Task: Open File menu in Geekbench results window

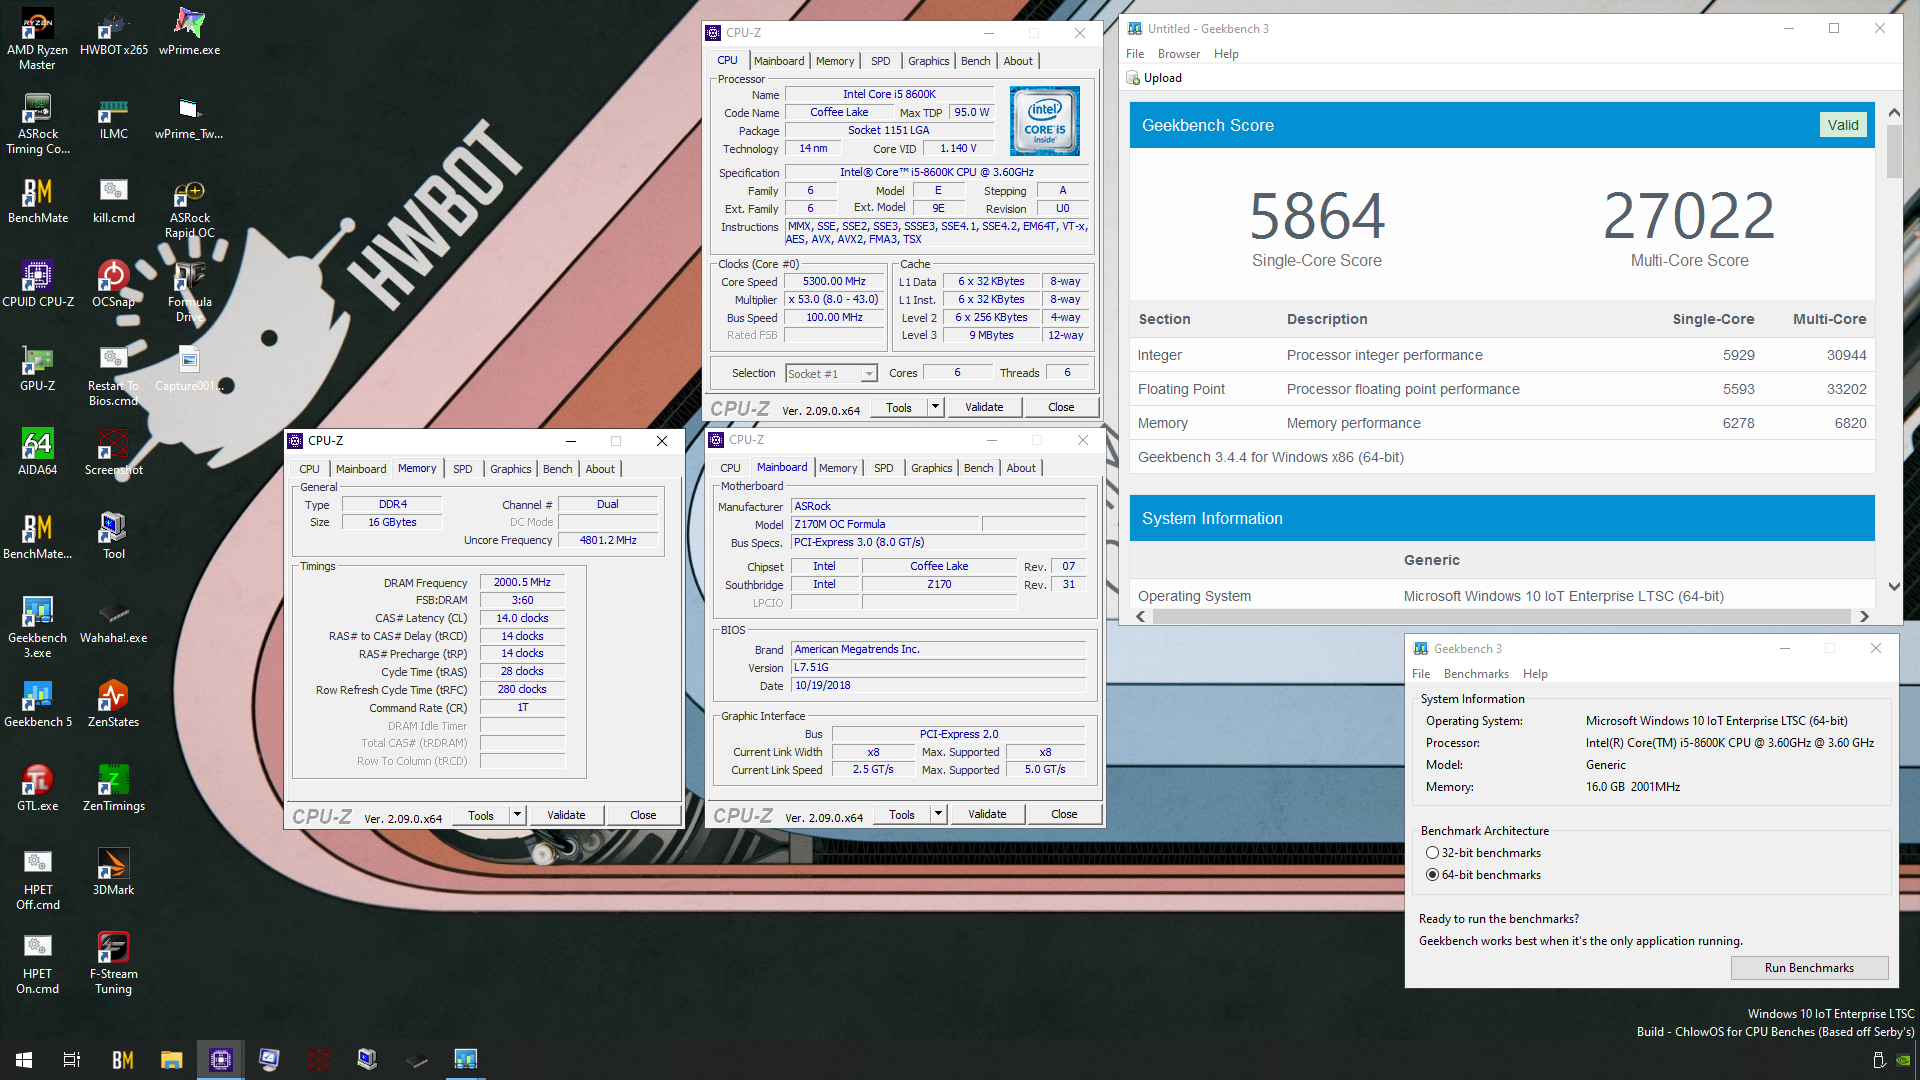Action: [1135, 54]
